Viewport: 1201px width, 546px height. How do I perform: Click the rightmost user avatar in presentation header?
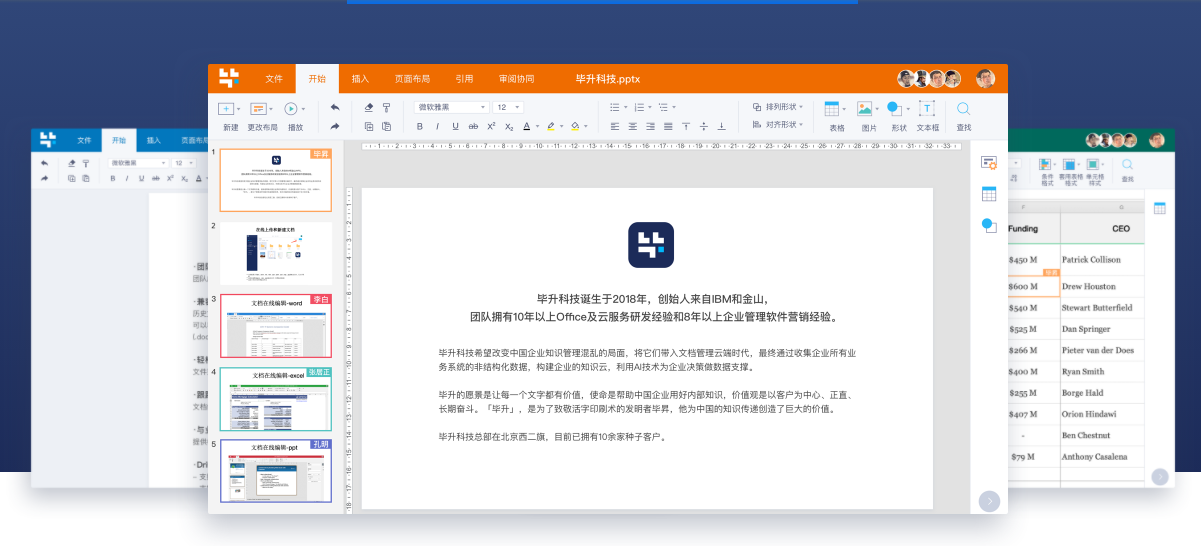[985, 79]
